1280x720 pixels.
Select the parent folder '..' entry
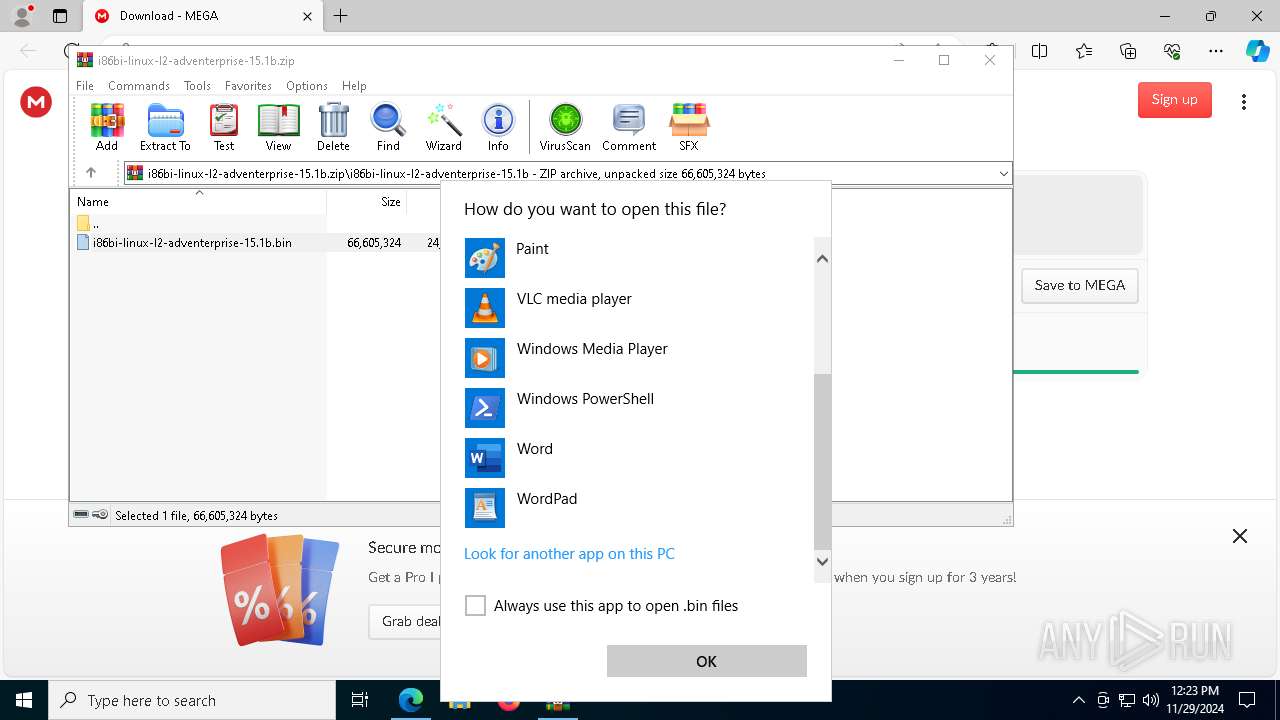[x=96, y=224]
